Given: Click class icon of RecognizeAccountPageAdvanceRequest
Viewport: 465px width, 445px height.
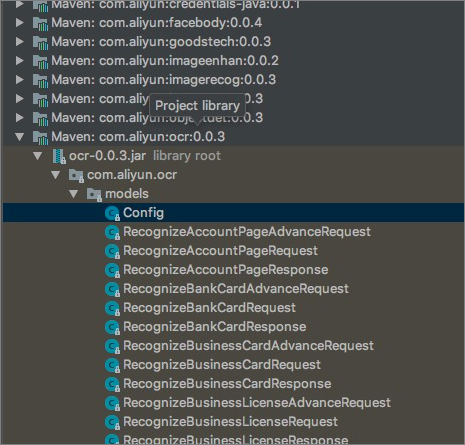Looking at the screenshot, I should 112,232.
